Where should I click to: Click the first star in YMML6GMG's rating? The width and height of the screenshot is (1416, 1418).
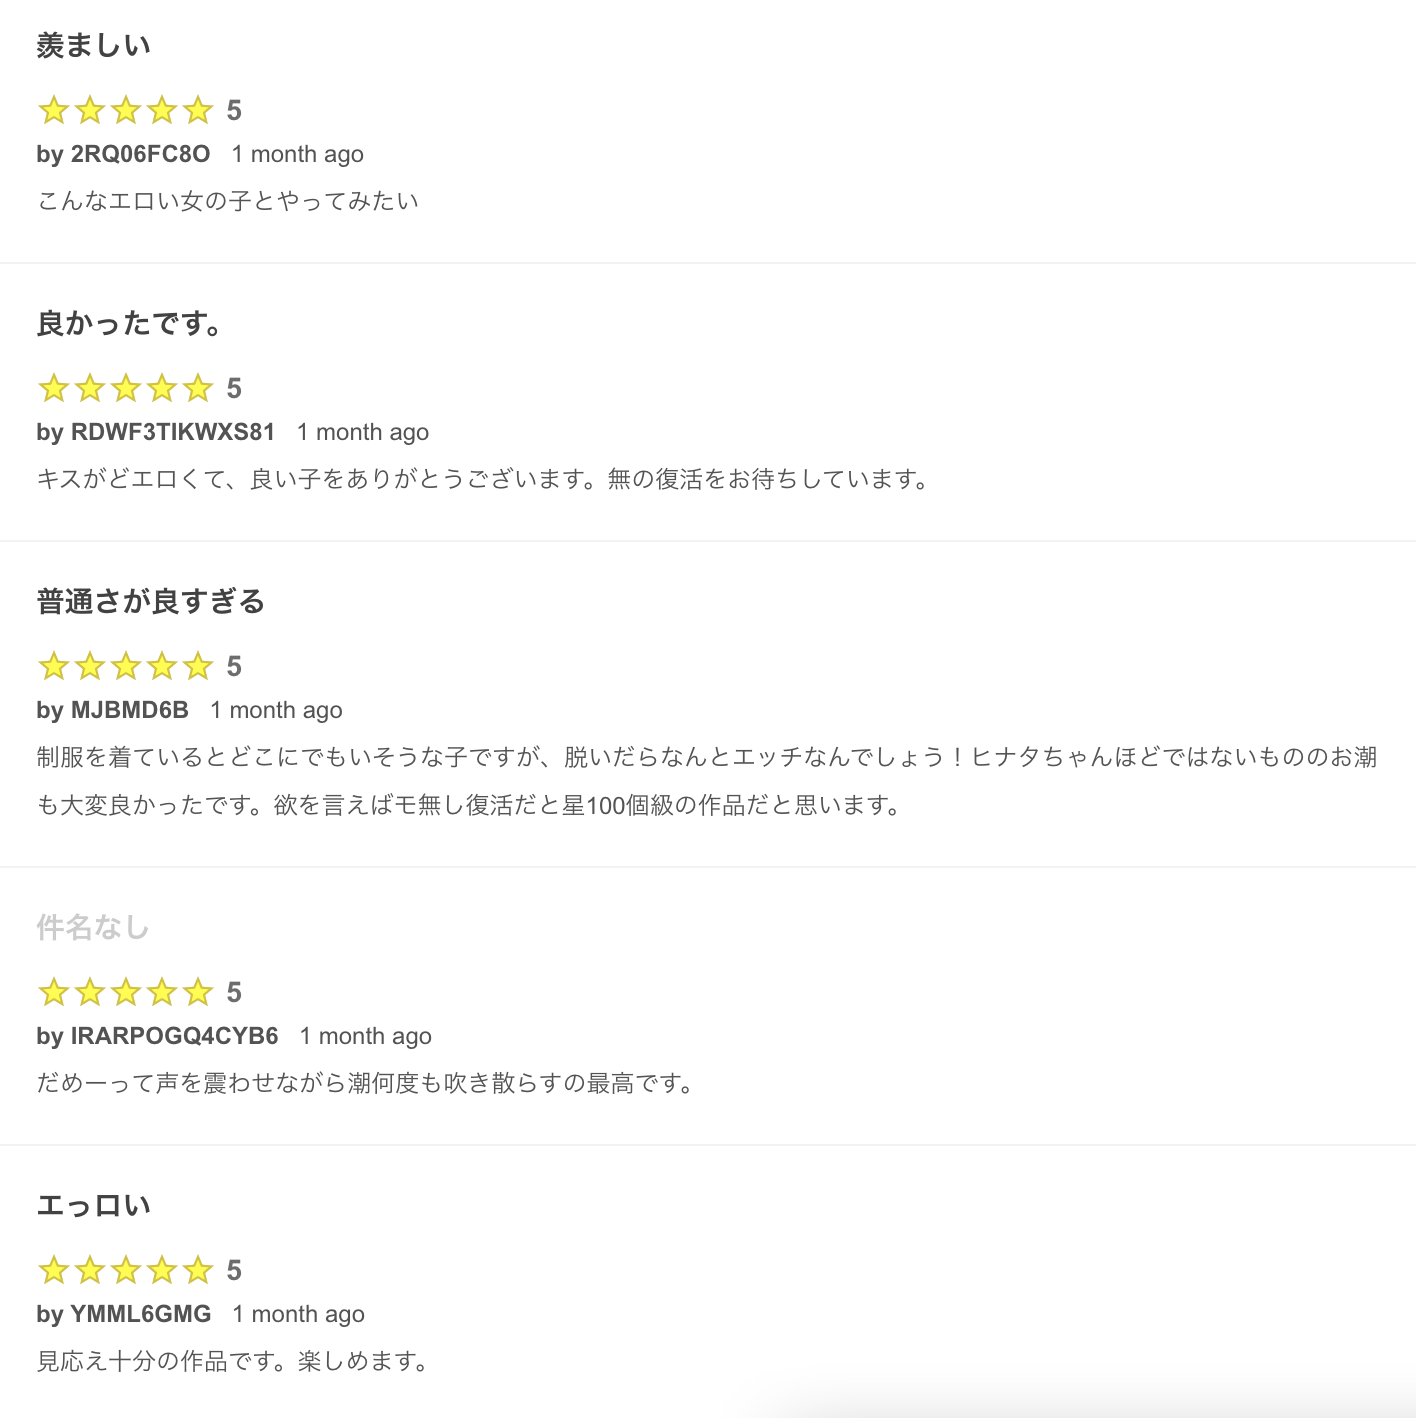54,1270
